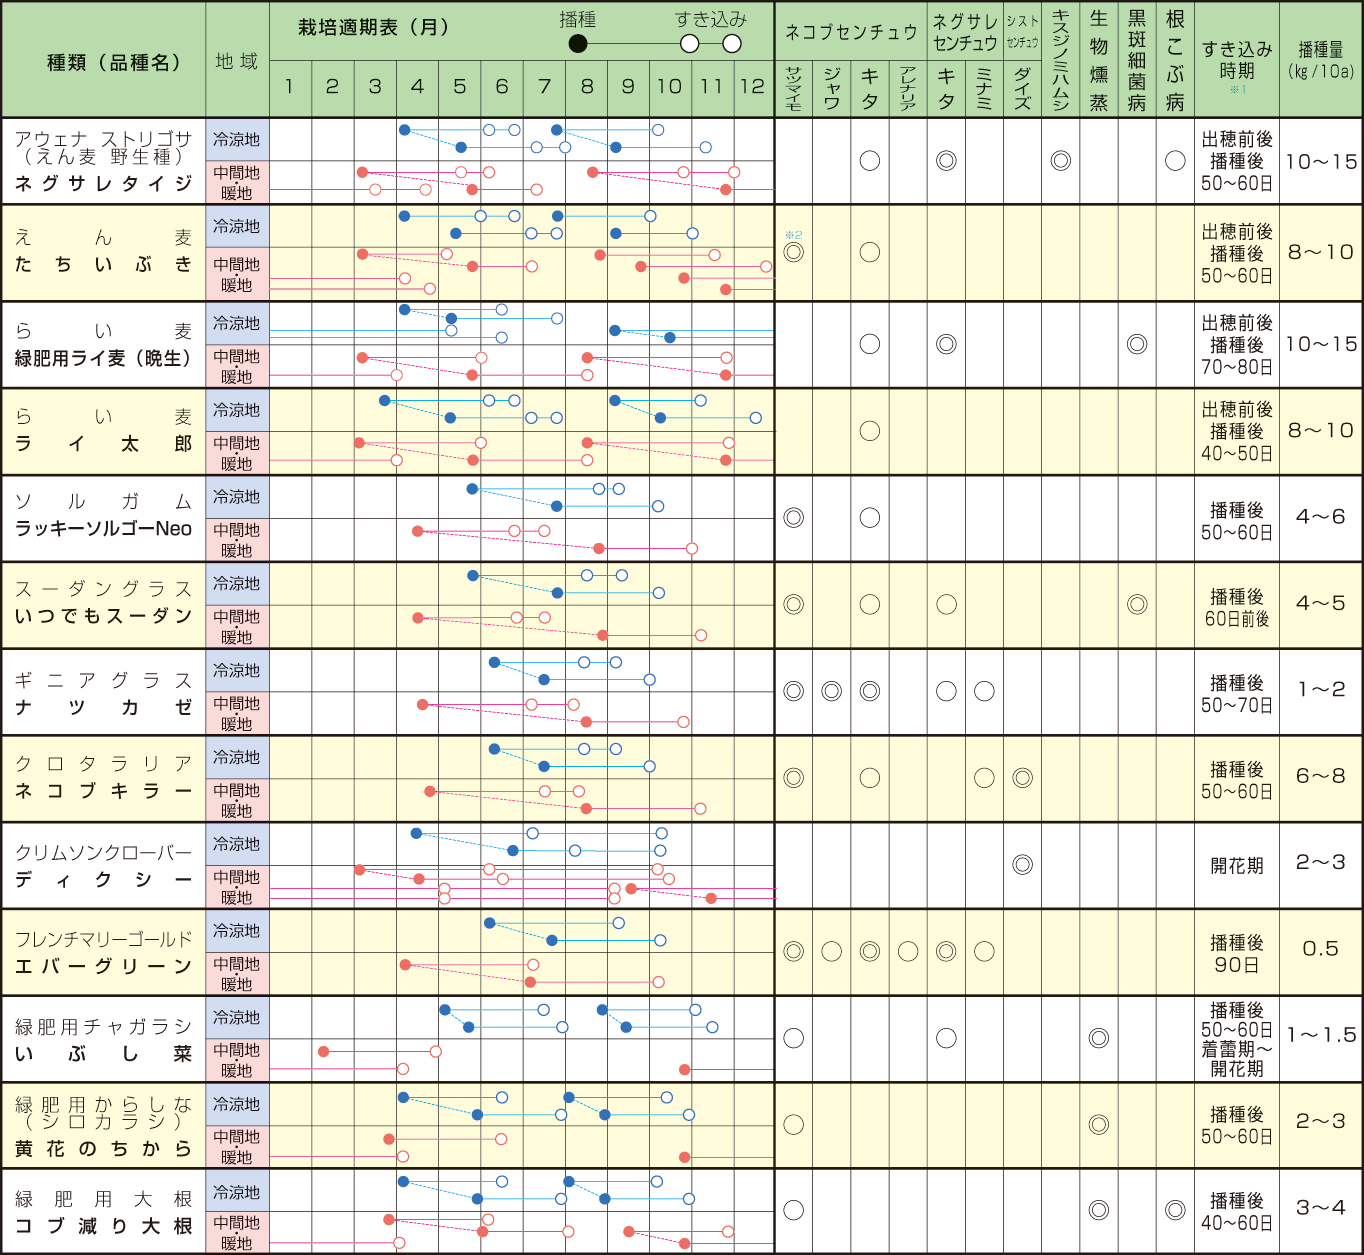Select ナツカゼ row's ジャワ double-circle mark
The image size is (1364, 1255).
(832, 691)
